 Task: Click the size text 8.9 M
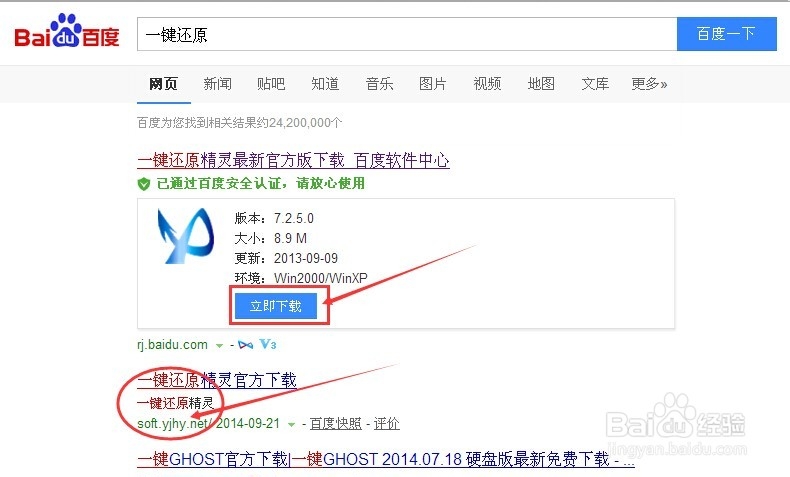click(x=290, y=238)
